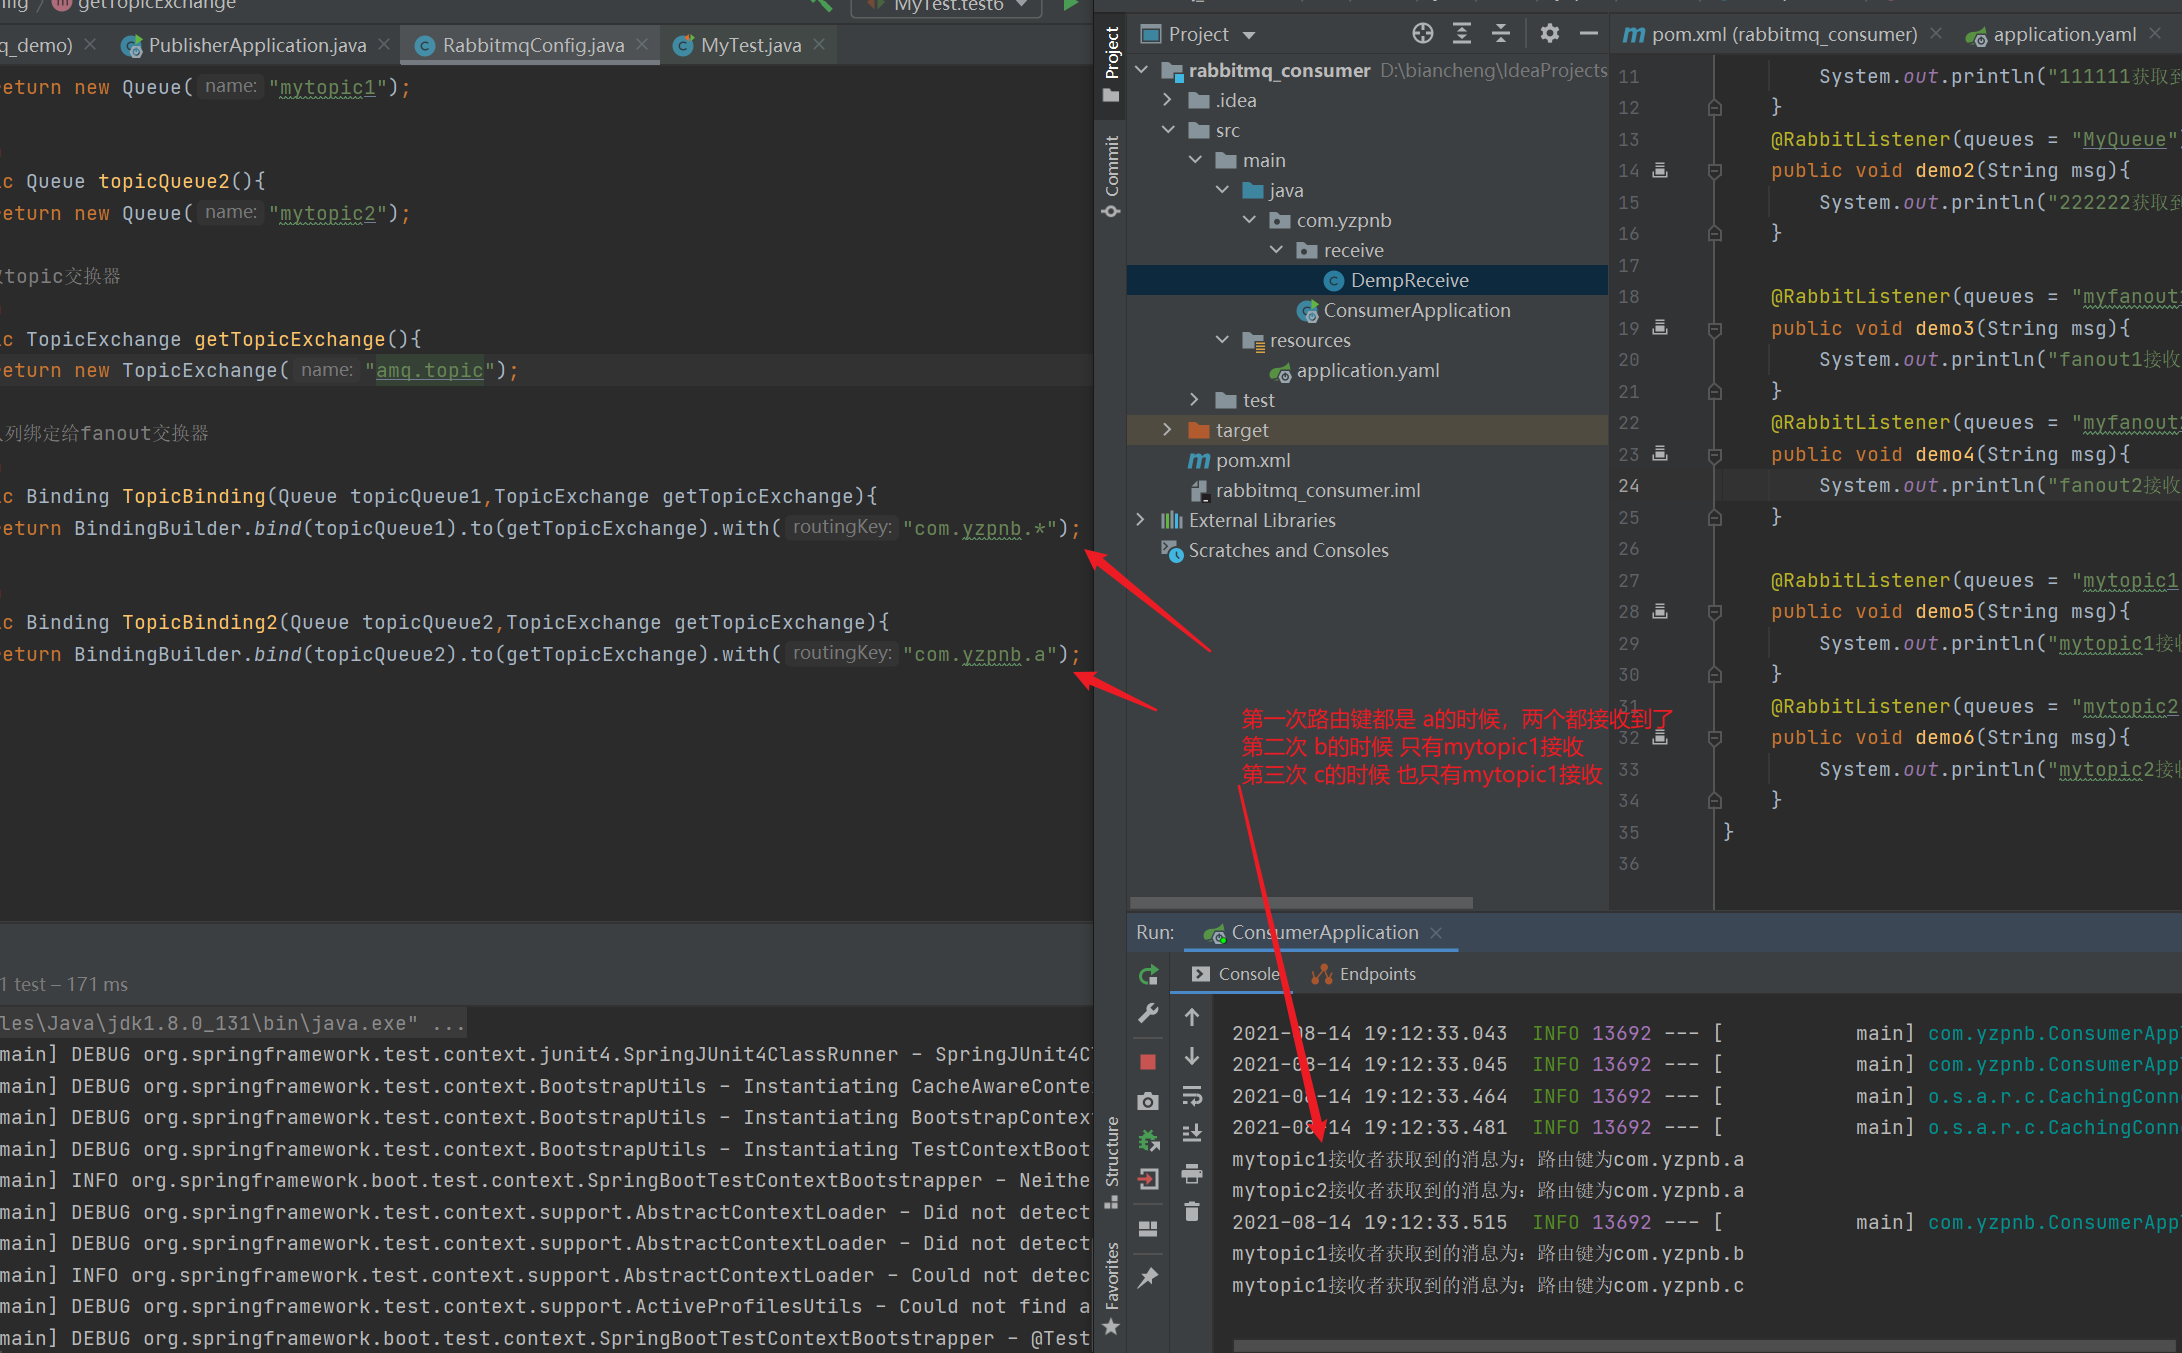Image resolution: width=2182 pixels, height=1353 pixels.
Task: Collapse the main folder
Action: click(x=1195, y=160)
